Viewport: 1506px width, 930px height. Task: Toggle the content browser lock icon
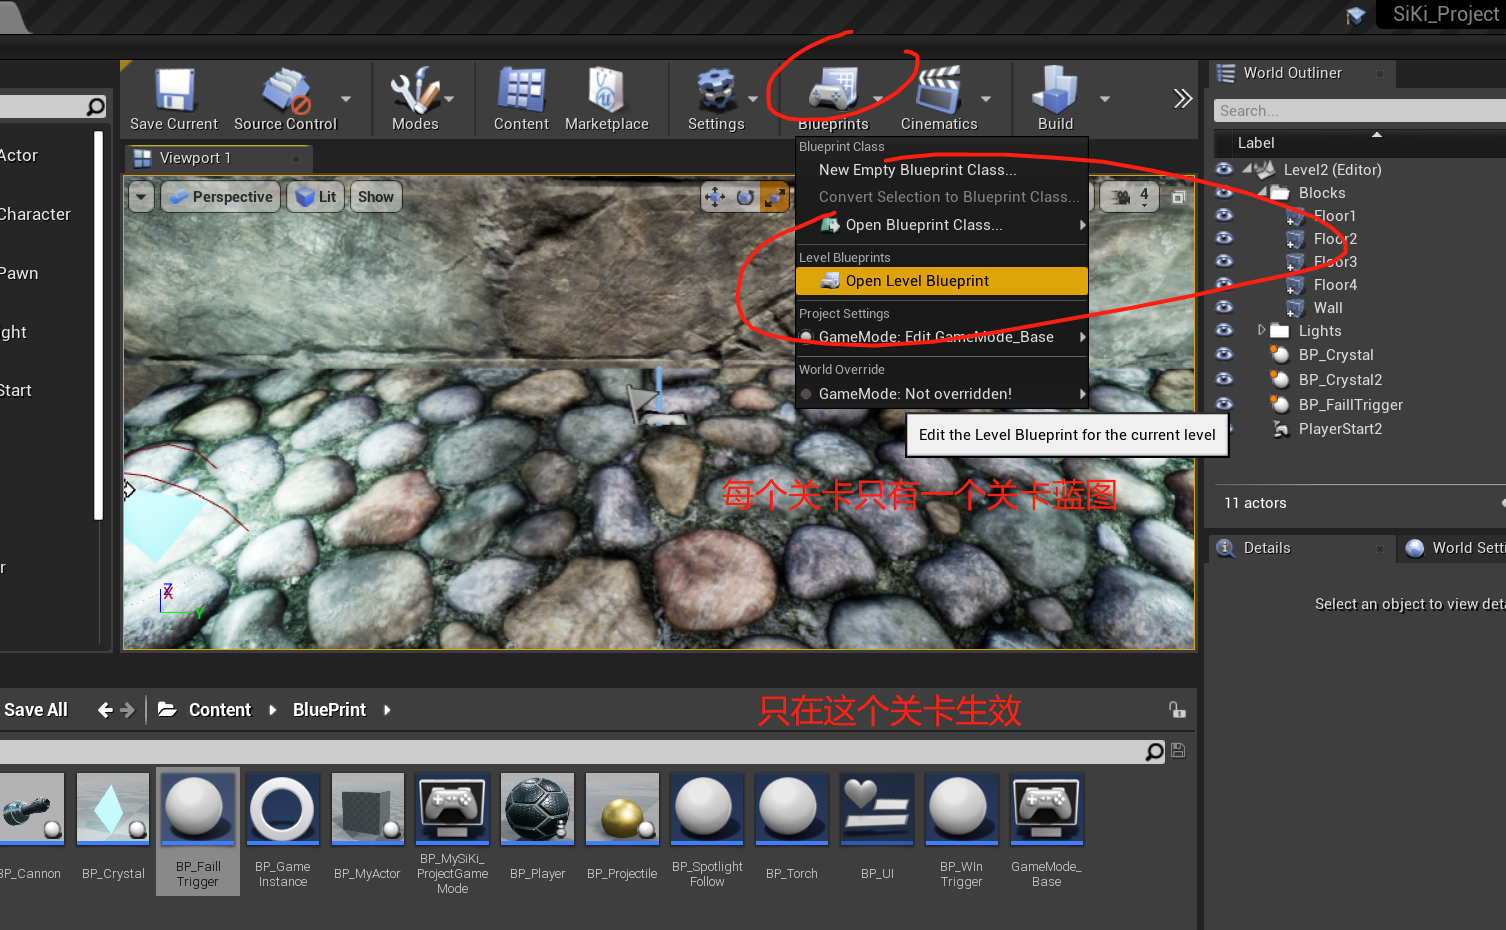tap(1177, 710)
